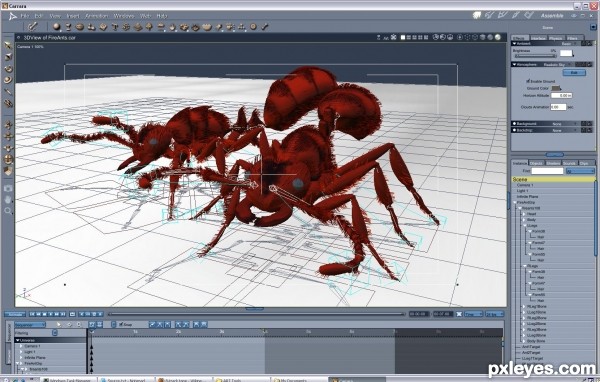Switch to the Sounds tab
The image size is (600, 382).
pyautogui.click(x=569, y=163)
